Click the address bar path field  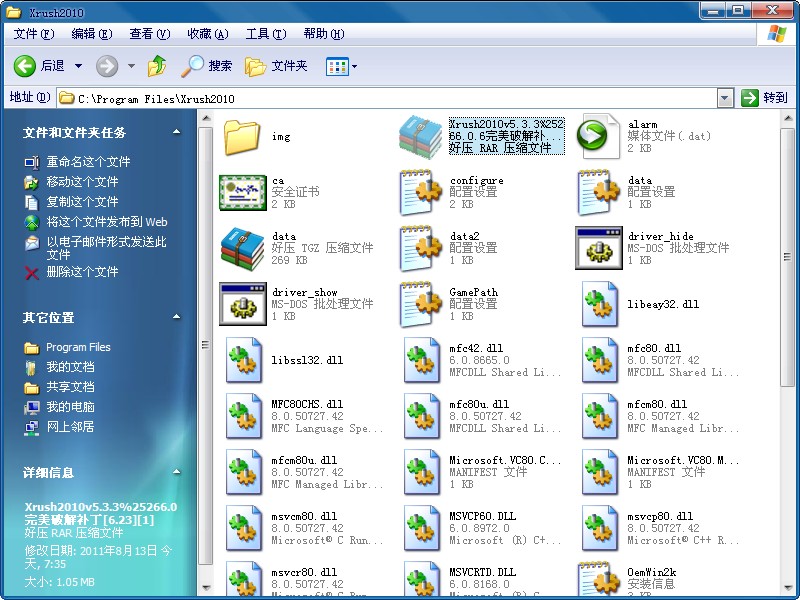pos(386,98)
